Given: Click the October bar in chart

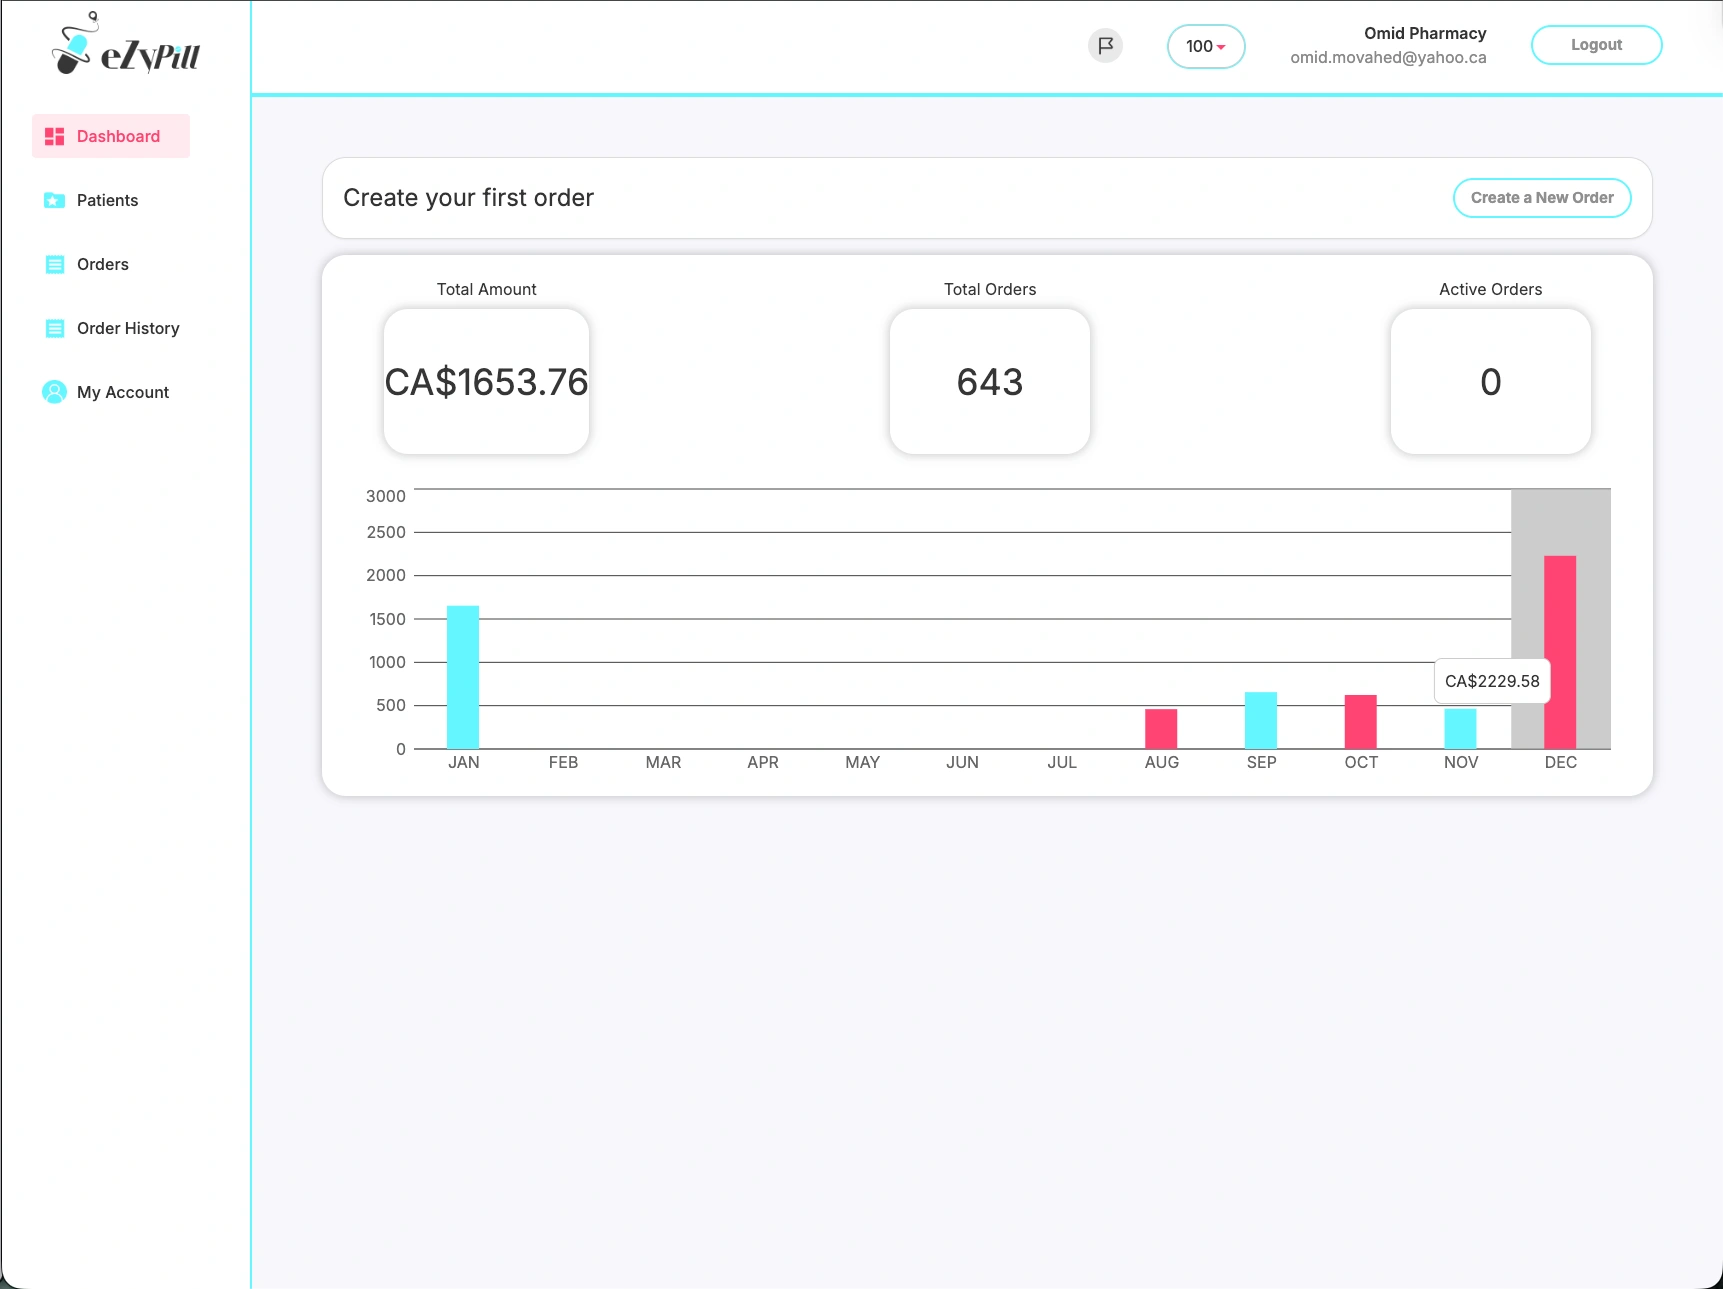Looking at the screenshot, I should tap(1360, 722).
